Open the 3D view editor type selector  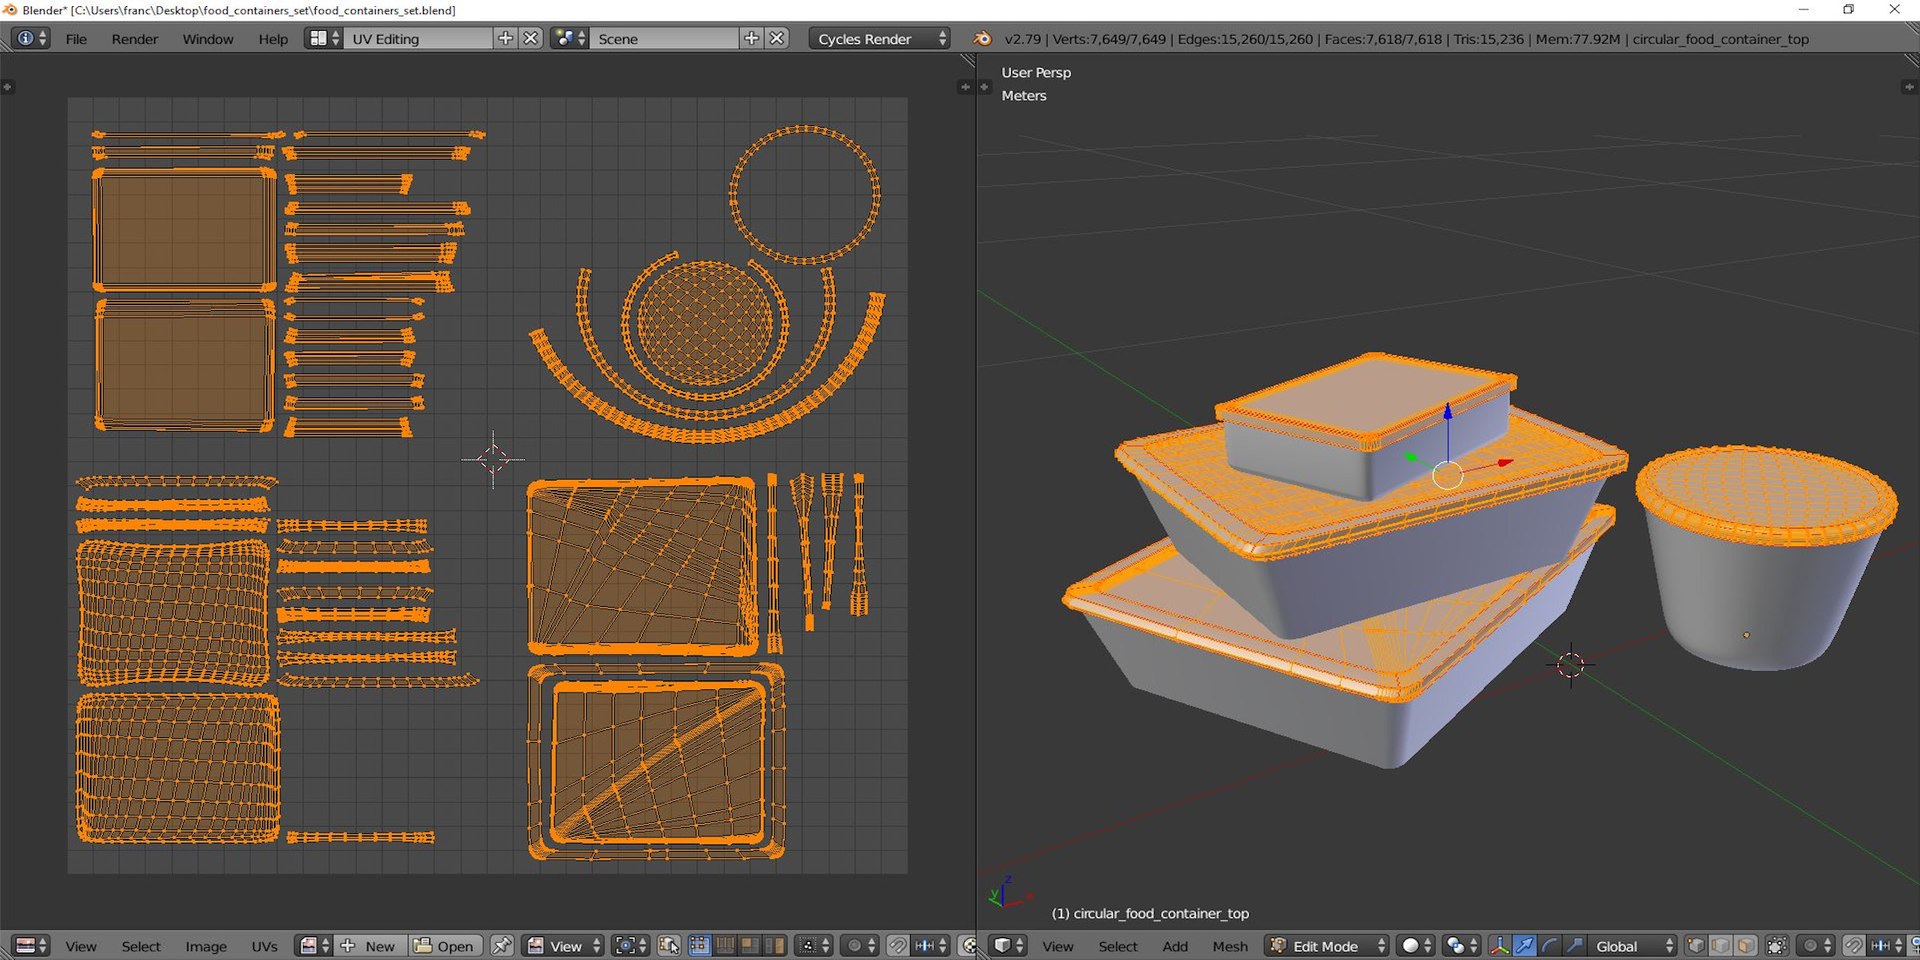(1008, 946)
